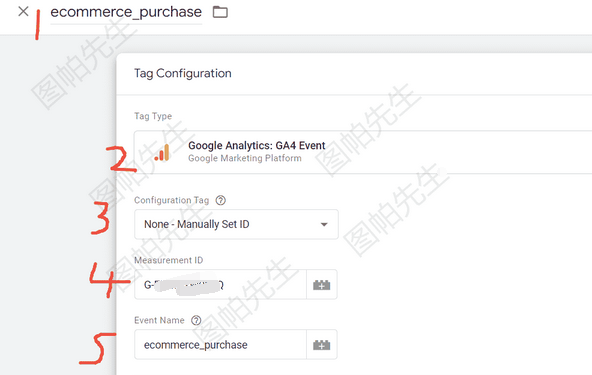Focus the Measurement ID input field

[220, 284]
